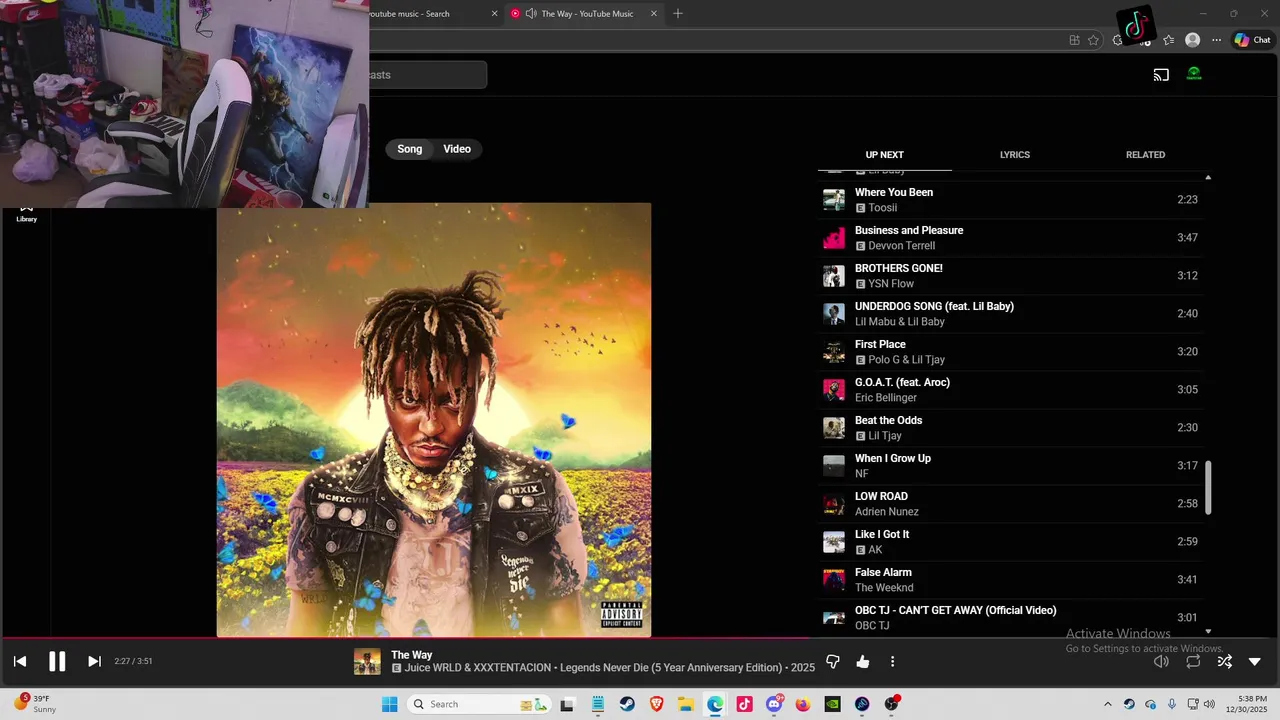Click the 'G.O.A.T.' queue thumbnail

pyautogui.click(x=834, y=390)
